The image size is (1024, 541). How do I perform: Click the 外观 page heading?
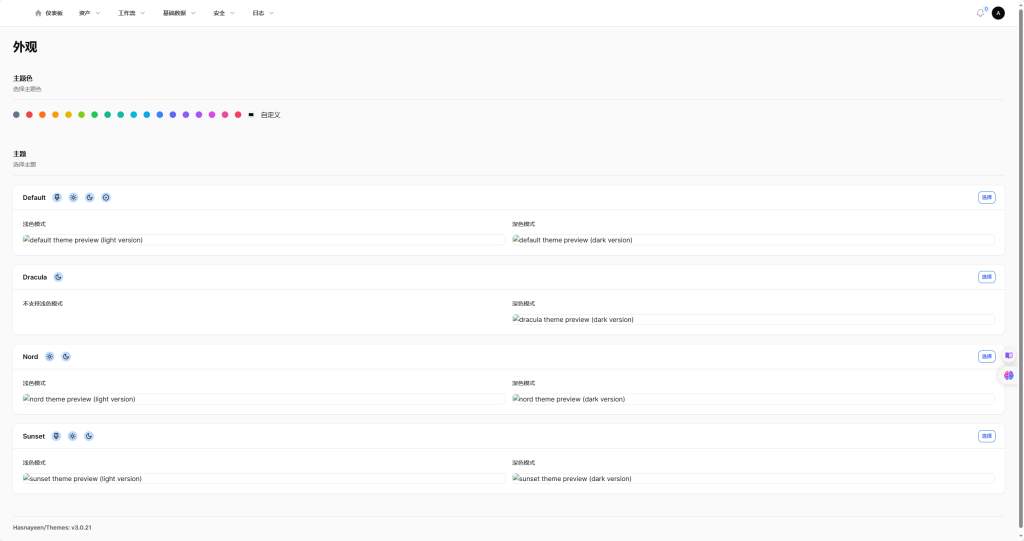coord(25,47)
